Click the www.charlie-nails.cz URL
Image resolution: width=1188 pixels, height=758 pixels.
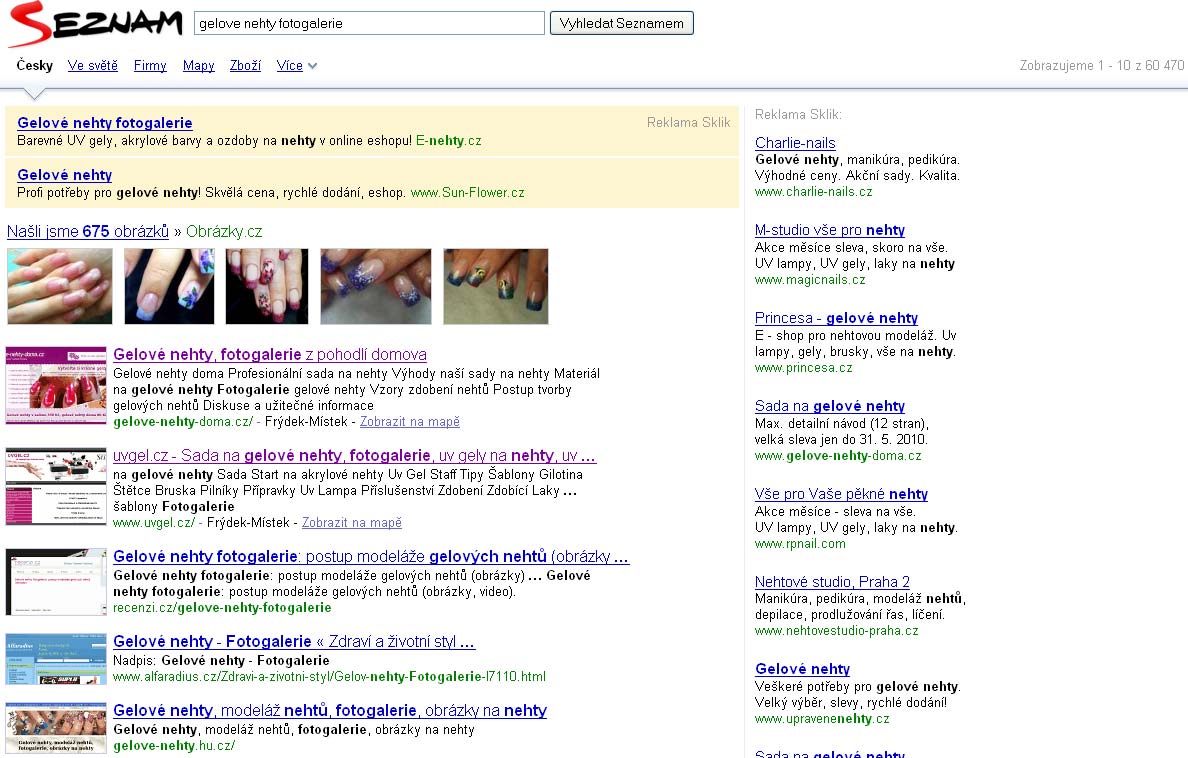[813, 192]
